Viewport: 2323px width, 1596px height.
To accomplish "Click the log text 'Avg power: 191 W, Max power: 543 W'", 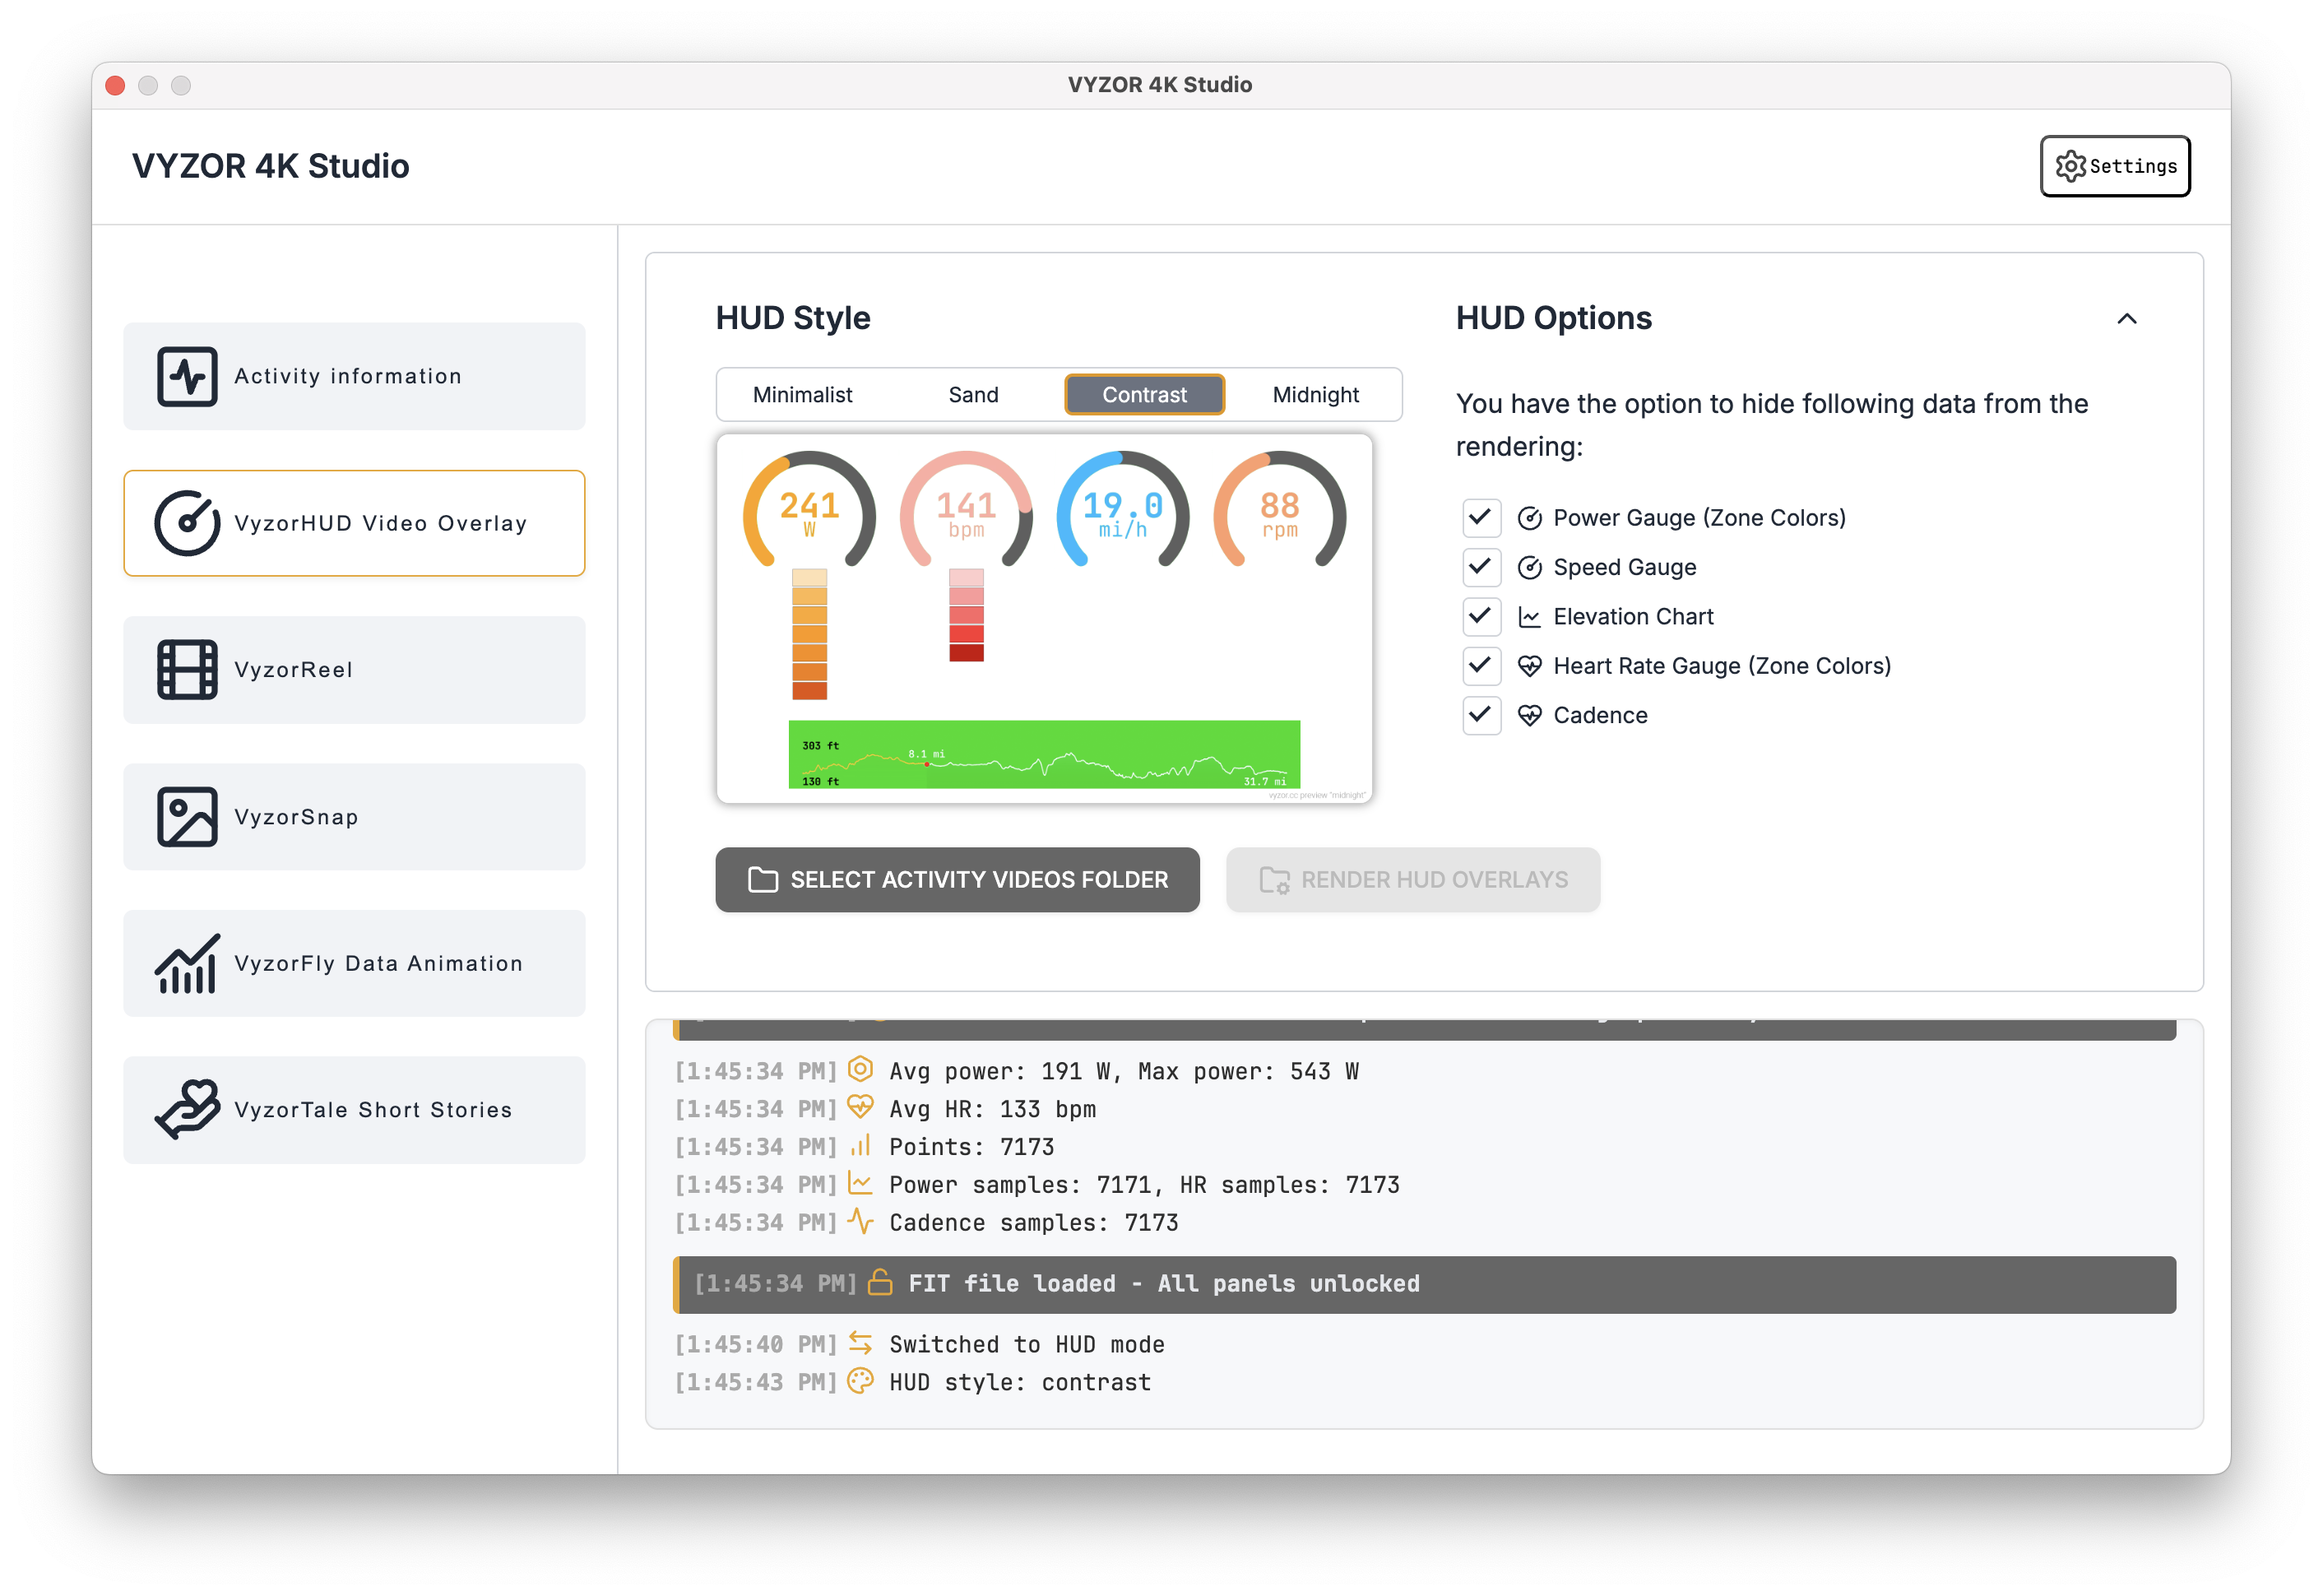I will 1124,1072.
